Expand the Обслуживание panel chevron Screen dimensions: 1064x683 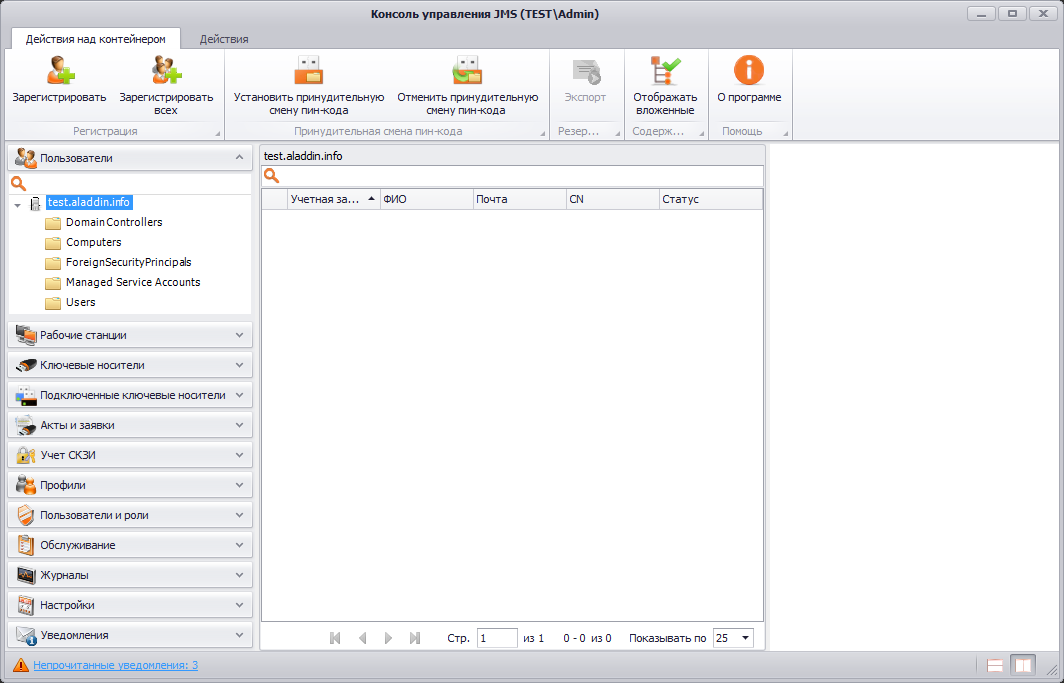240,545
